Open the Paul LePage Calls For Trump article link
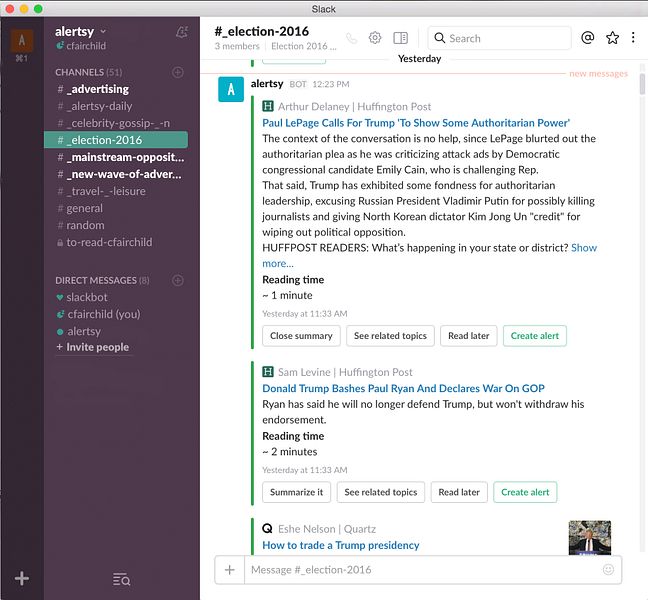This screenshot has width=648, height=600. click(416, 123)
